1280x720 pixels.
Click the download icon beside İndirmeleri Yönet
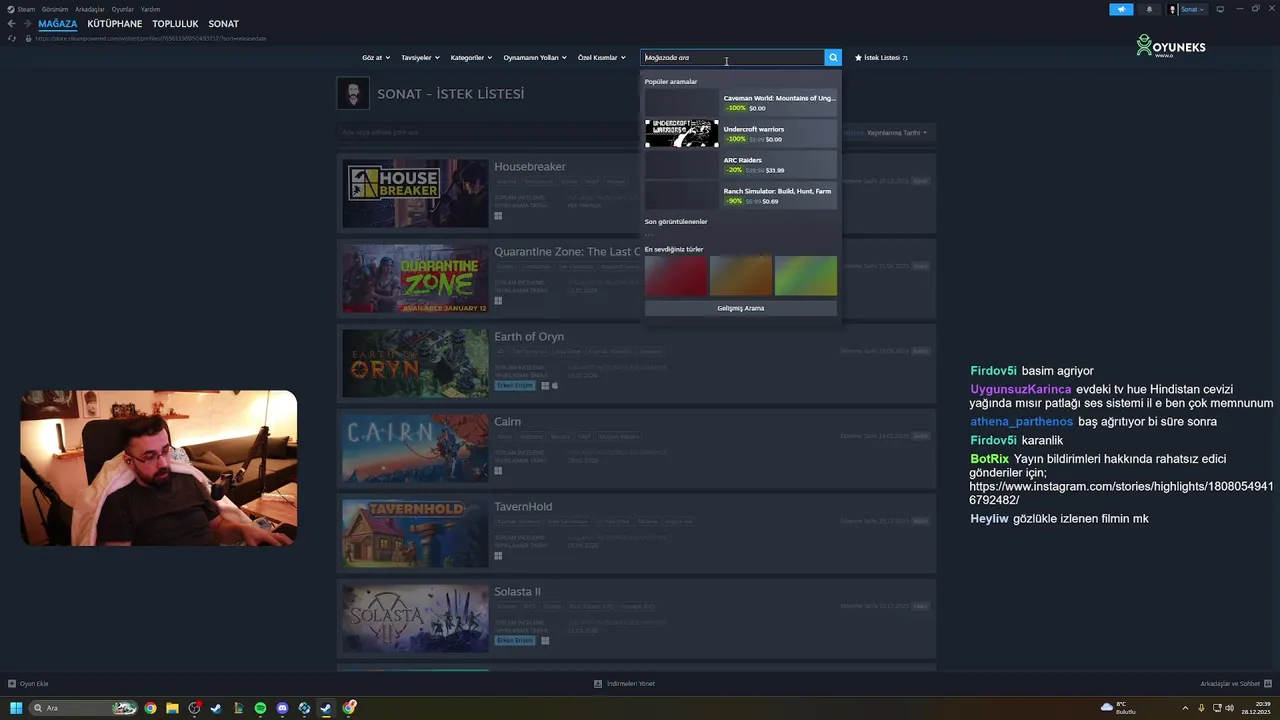[x=598, y=684]
